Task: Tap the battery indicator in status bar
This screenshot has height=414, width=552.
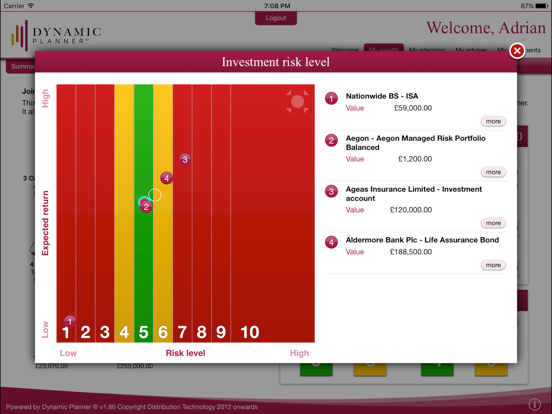Action: pyautogui.click(x=541, y=6)
